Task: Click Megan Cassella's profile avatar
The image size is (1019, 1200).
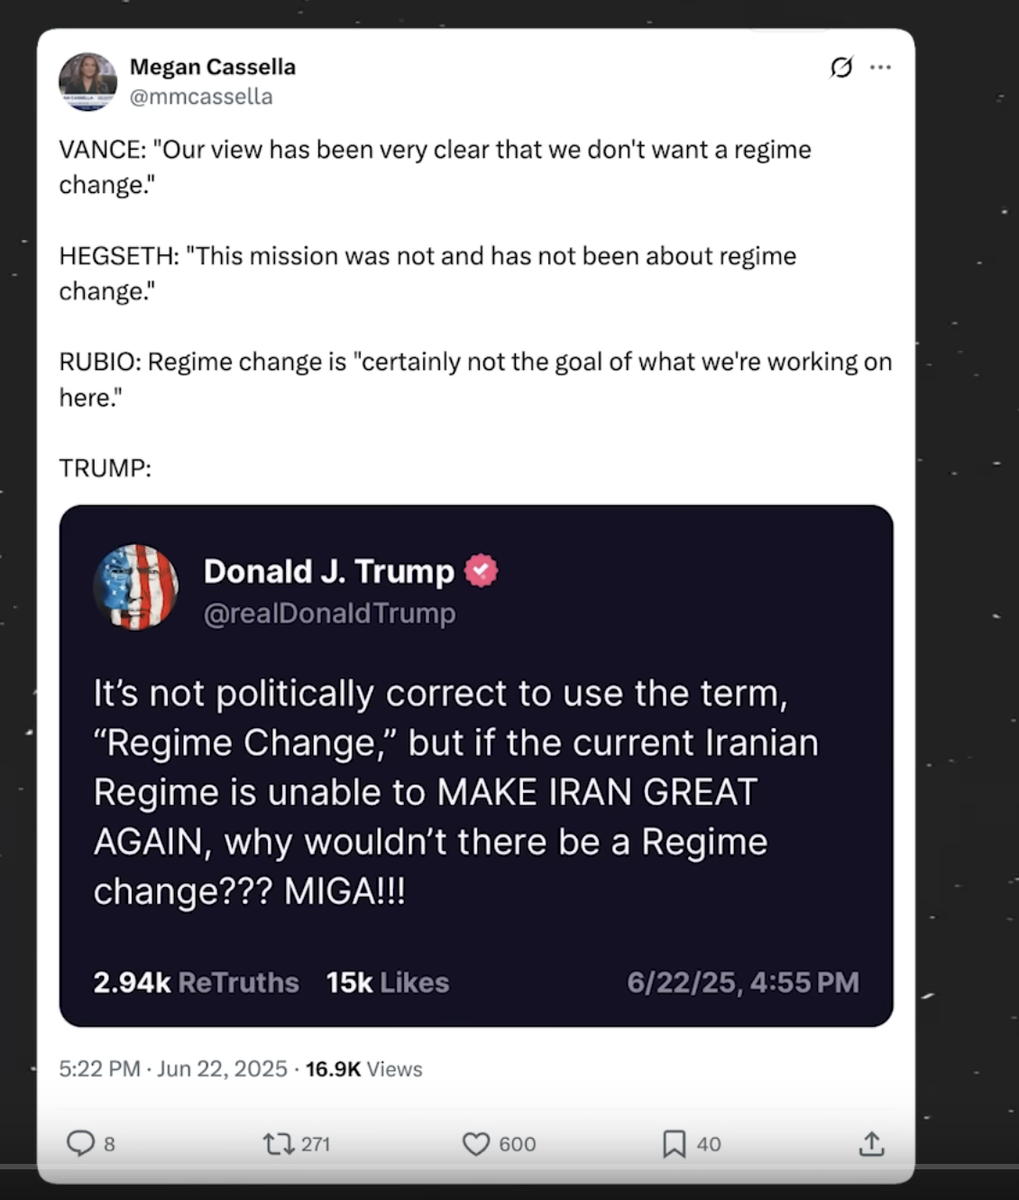Action: 88,81
